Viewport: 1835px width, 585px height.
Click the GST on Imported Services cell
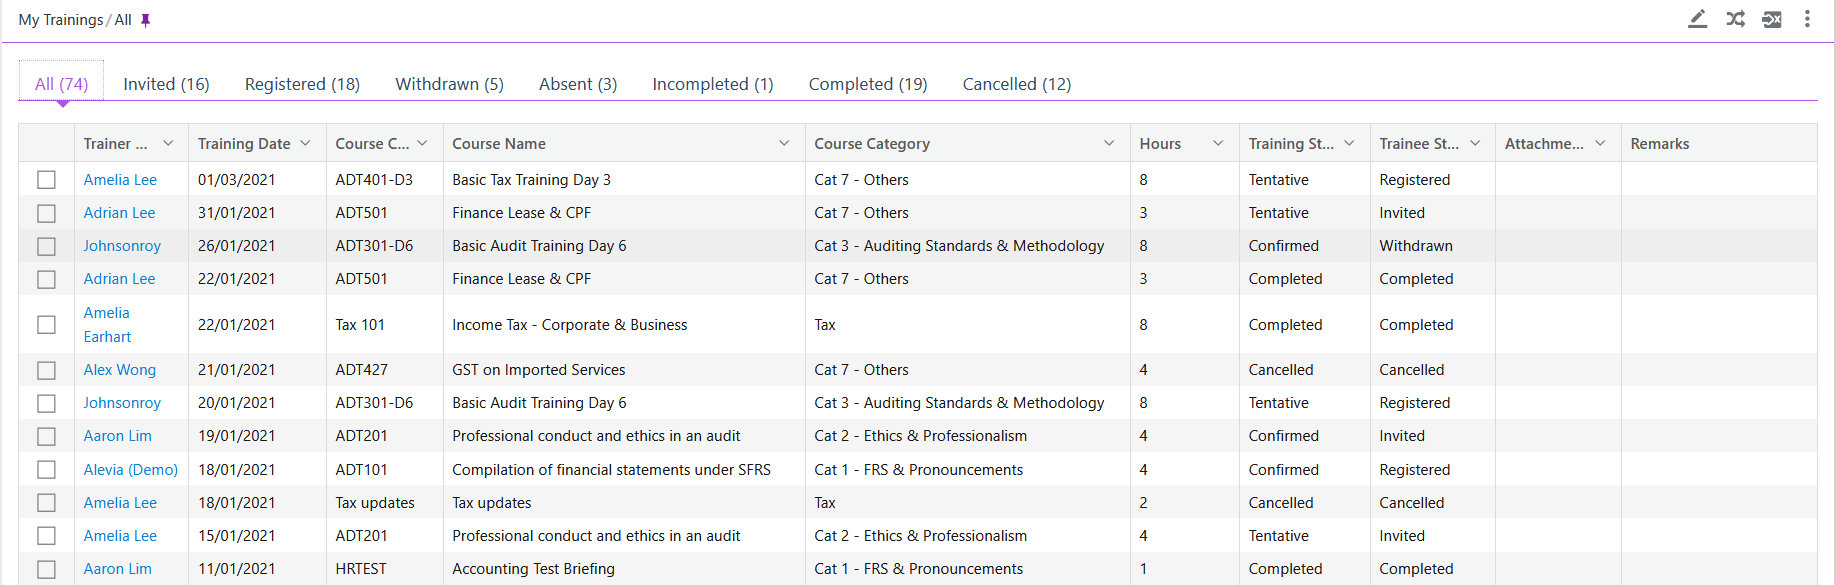tap(538, 370)
